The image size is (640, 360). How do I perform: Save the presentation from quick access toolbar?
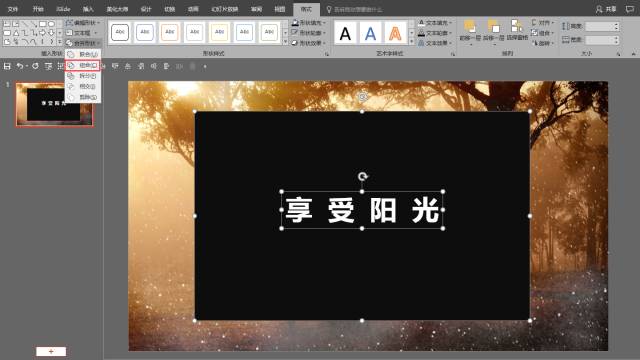(x=7, y=66)
